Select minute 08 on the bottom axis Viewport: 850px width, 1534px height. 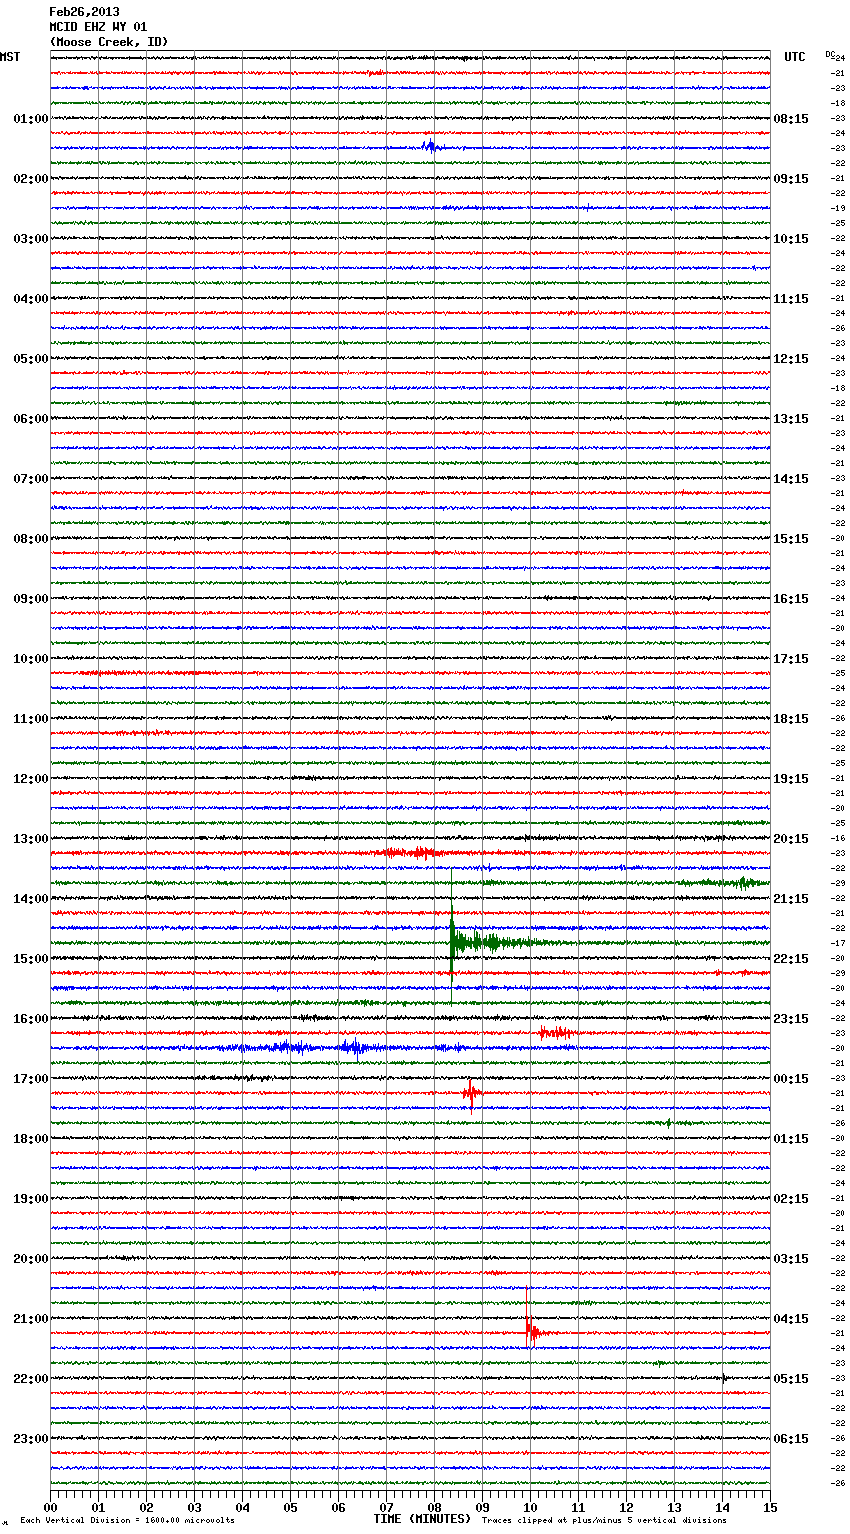[434, 1507]
